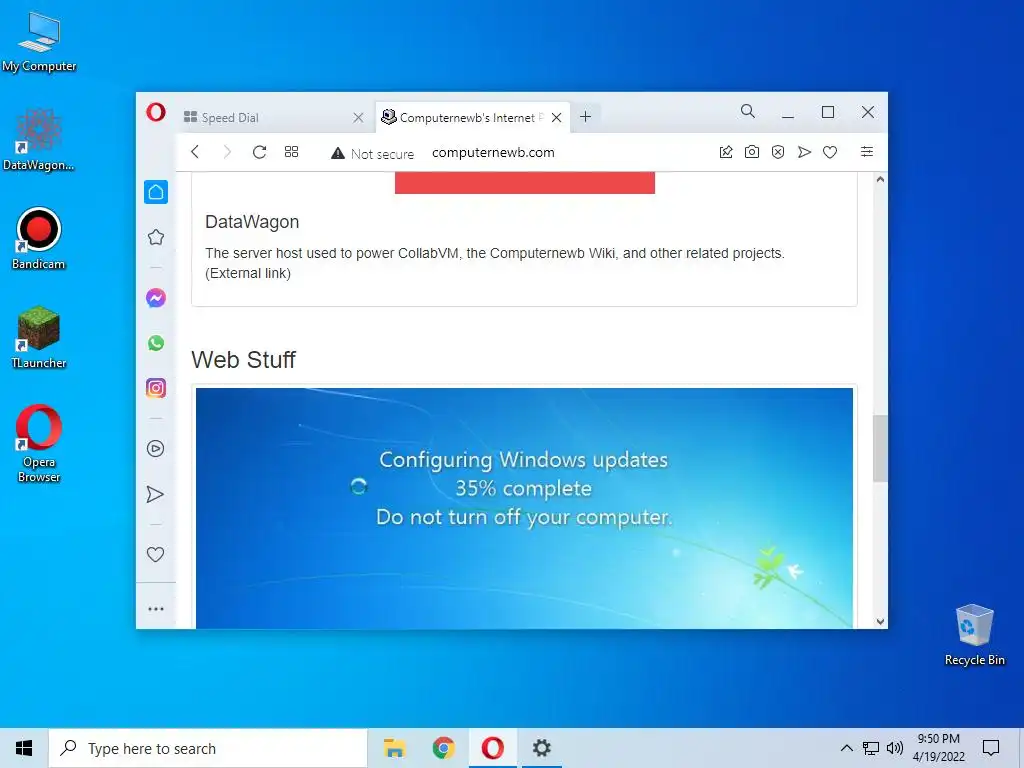The height and width of the screenshot is (768, 1024).
Task: Click the vertical scrollbar thumb
Action: point(880,449)
